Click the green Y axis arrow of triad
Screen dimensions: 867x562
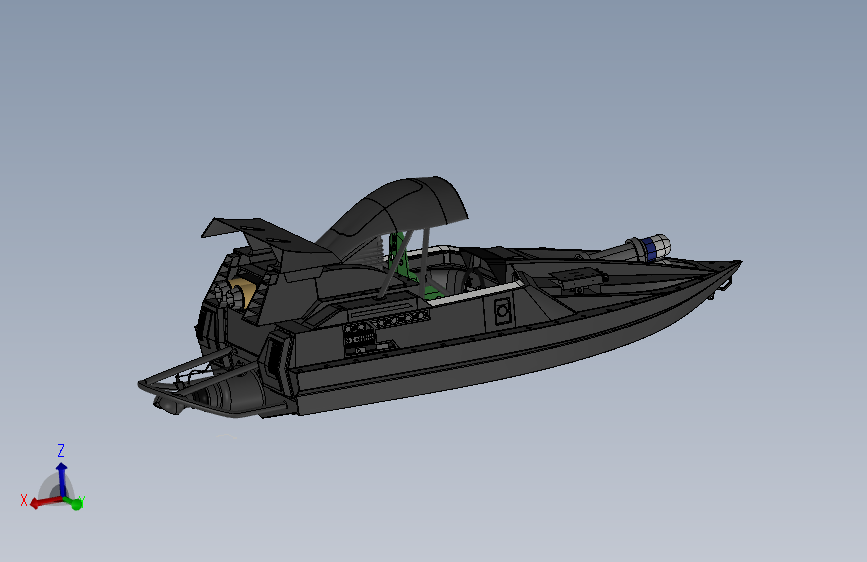[74, 502]
